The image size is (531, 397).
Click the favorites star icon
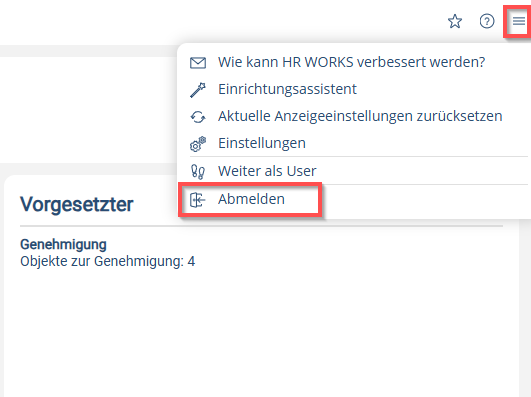[x=455, y=21]
